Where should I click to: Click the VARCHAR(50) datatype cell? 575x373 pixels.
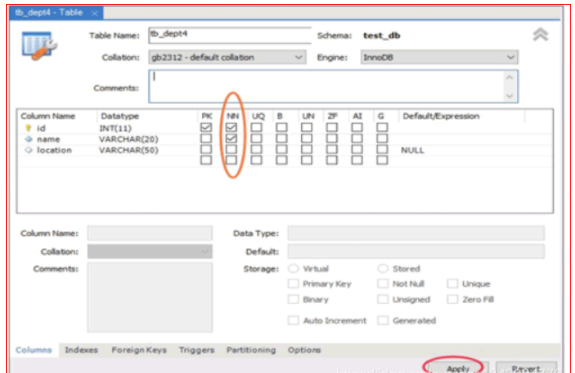pyautogui.click(x=129, y=150)
